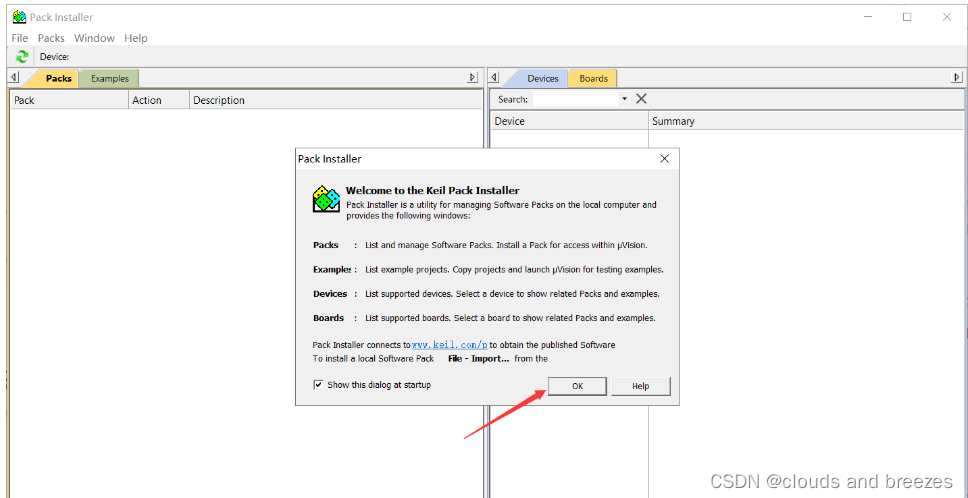Open the Help menu
This screenshot has height=498, width=968.
[136, 38]
